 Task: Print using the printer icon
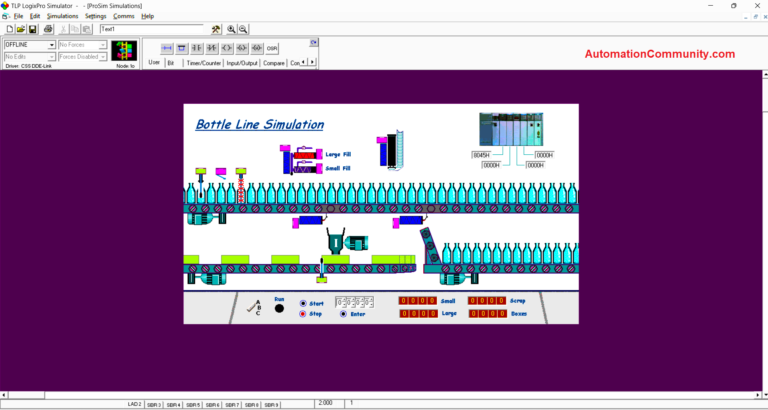47,29
